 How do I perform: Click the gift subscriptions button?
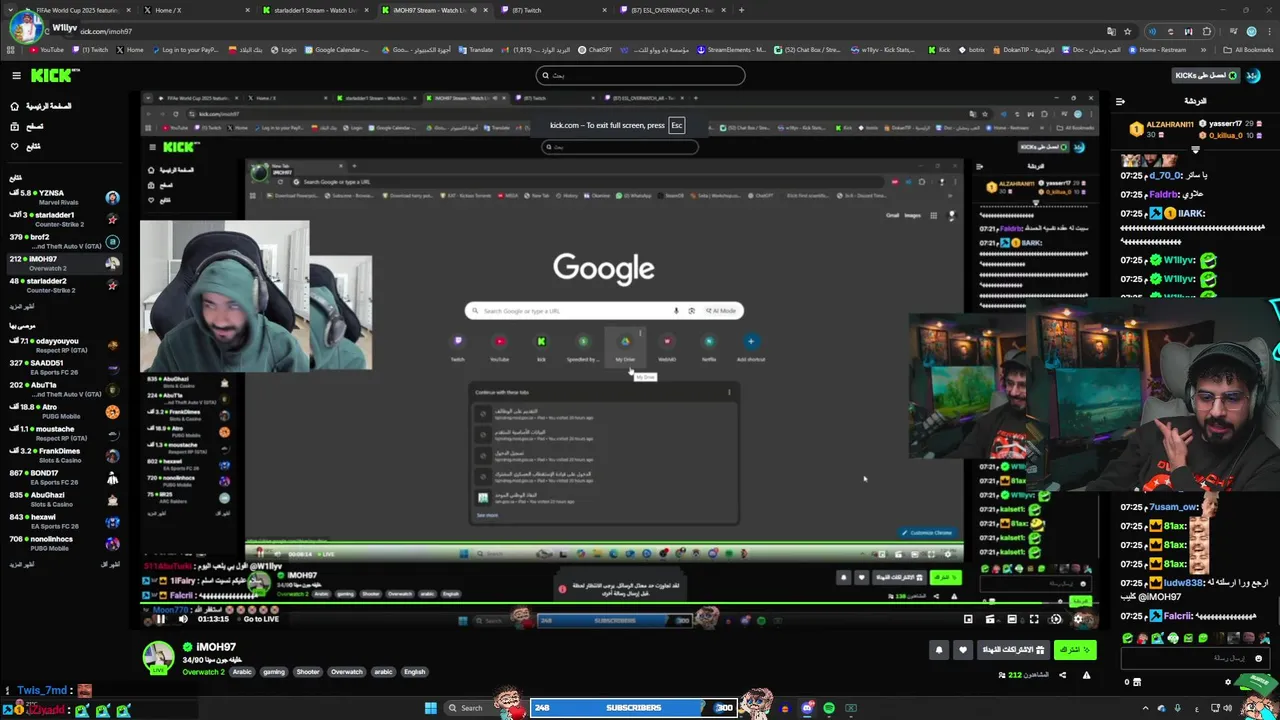tap(1013, 650)
